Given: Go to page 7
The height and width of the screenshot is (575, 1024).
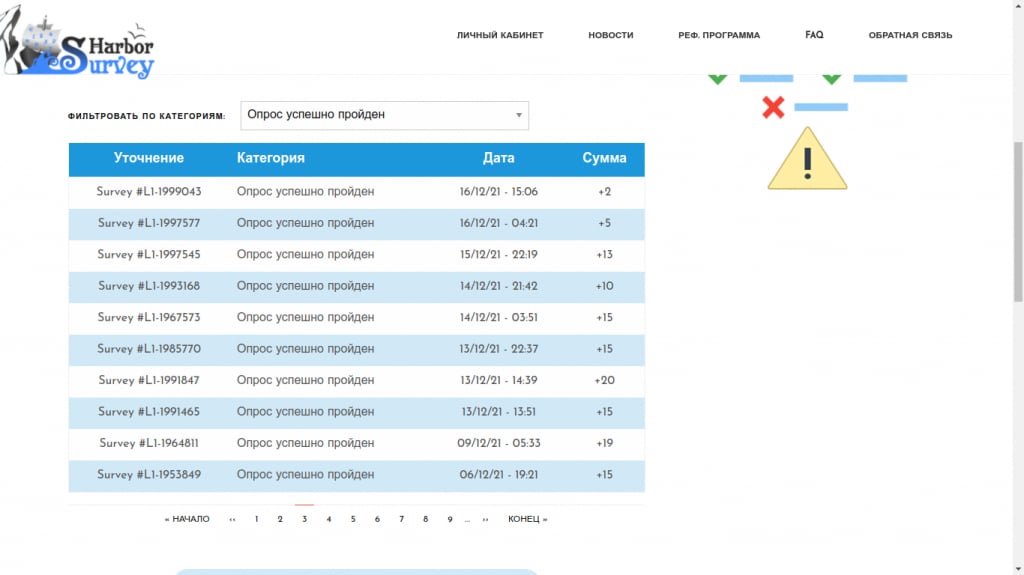Looking at the screenshot, I should click(401, 519).
